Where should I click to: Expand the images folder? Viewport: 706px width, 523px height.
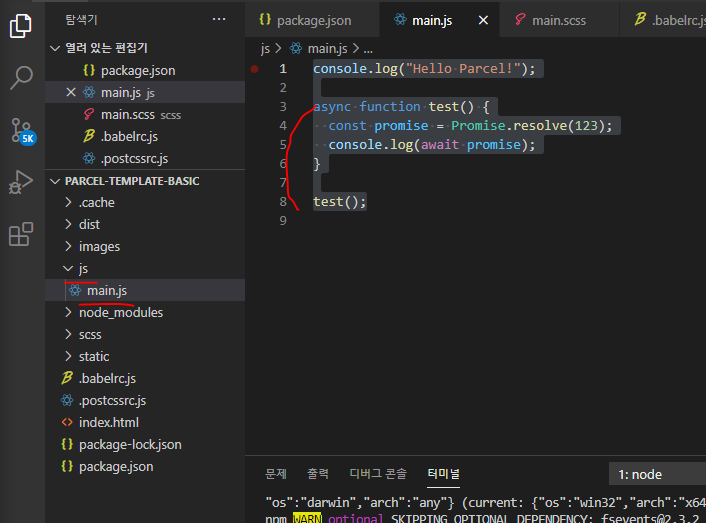68,246
